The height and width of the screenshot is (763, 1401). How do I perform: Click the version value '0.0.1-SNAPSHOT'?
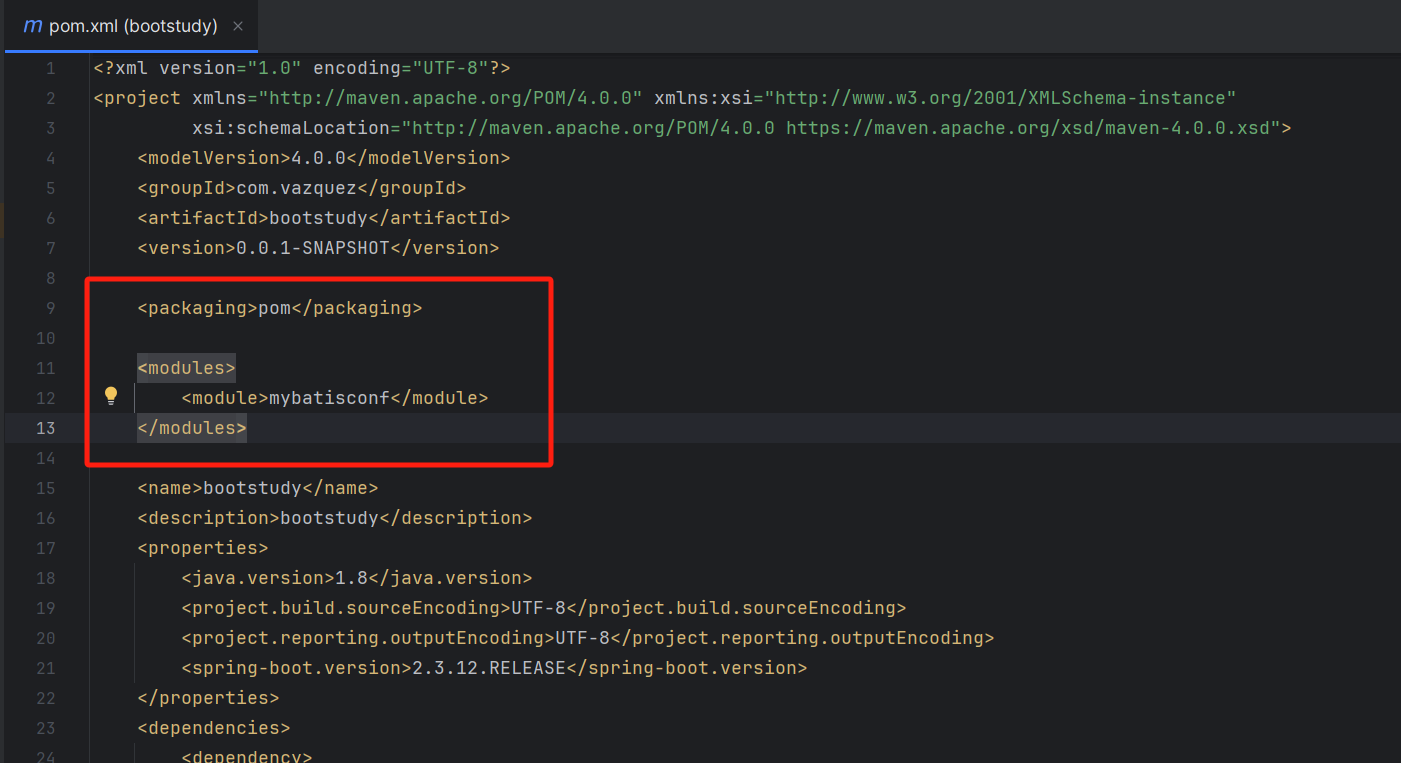pyautogui.click(x=313, y=248)
